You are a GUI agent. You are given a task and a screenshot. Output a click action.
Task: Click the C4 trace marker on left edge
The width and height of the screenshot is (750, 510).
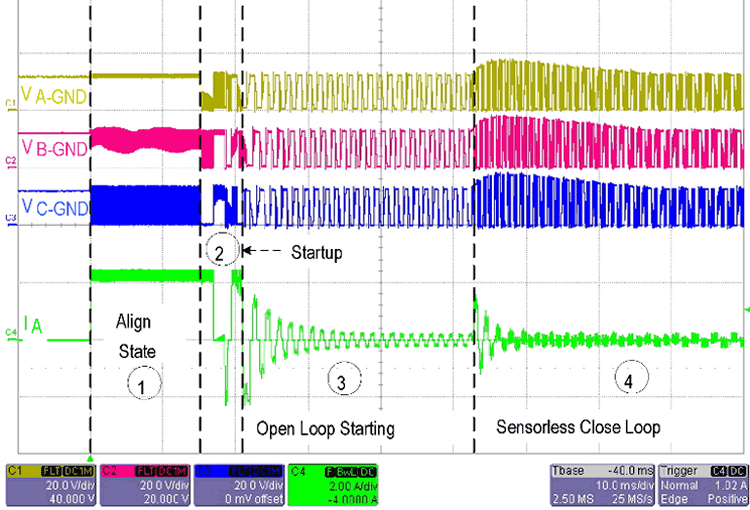[x=9, y=330]
